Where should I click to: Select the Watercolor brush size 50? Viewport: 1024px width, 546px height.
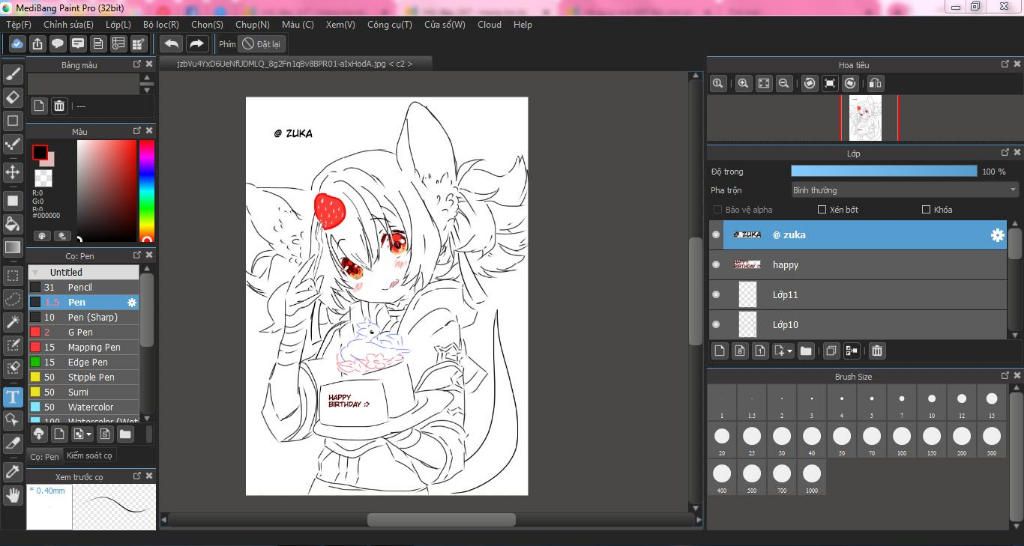click(84, 407)
